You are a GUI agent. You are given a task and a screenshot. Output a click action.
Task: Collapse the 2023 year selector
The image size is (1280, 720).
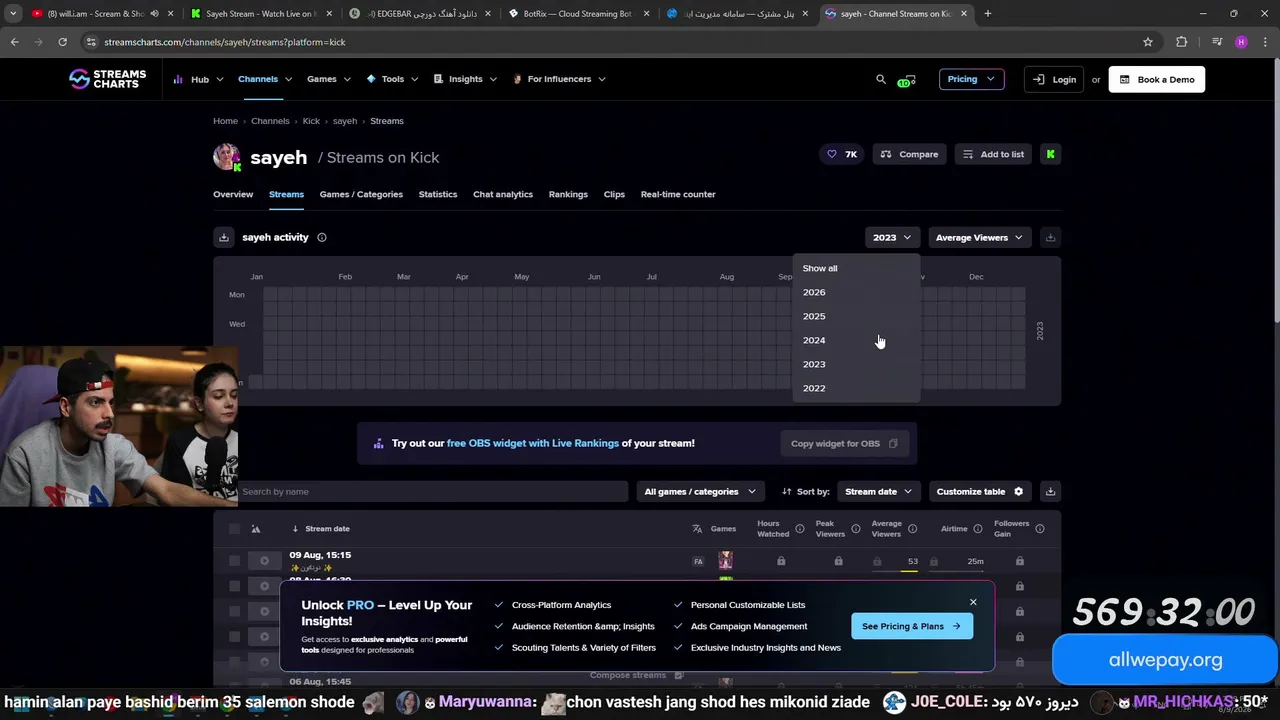tap(891, 237)
